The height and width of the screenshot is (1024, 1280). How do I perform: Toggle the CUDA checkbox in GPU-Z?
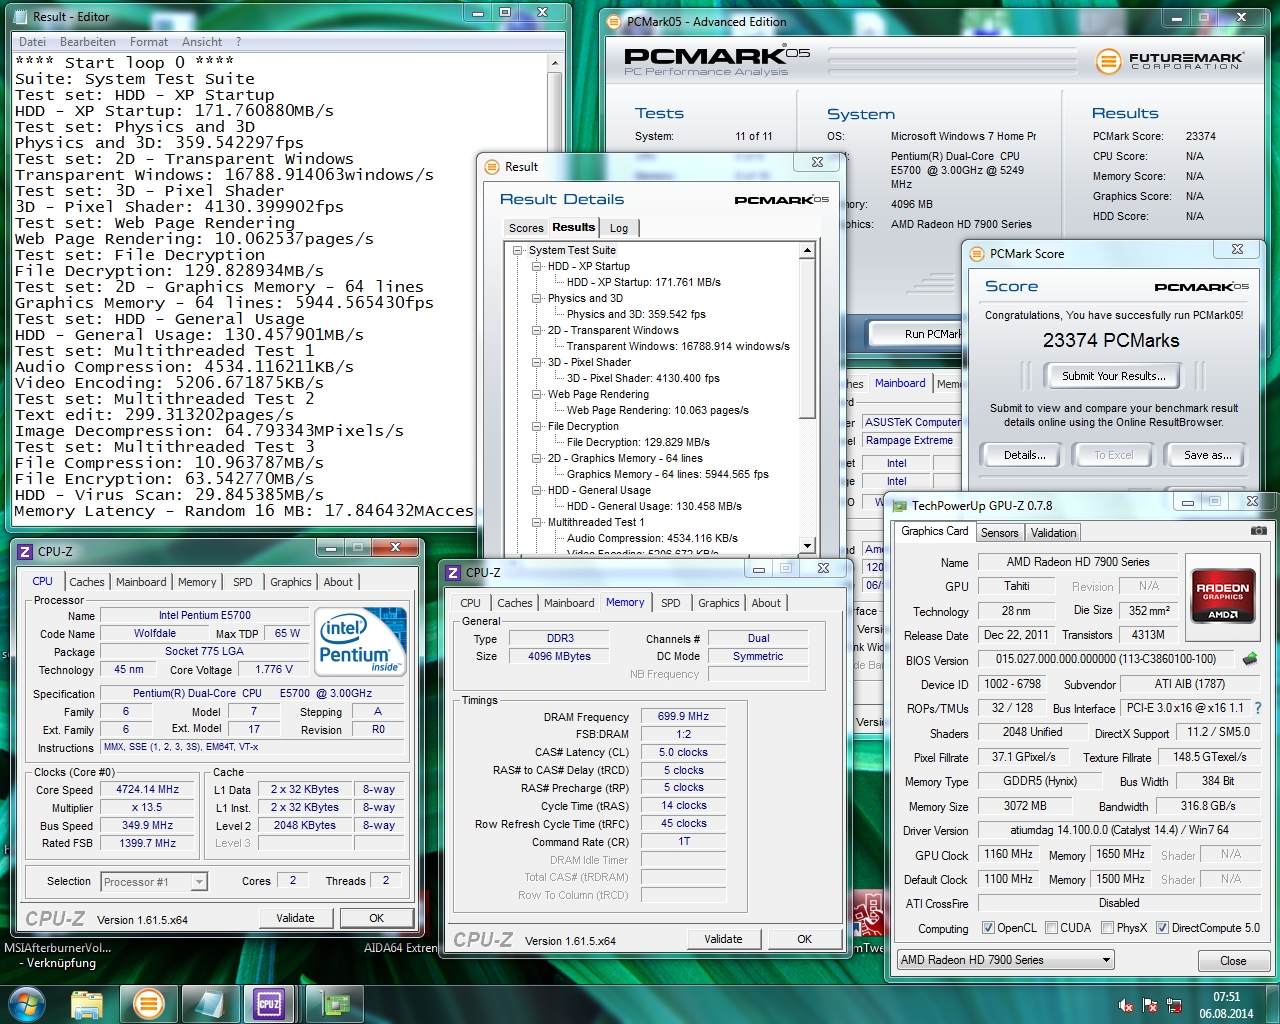click(1051, 928)
